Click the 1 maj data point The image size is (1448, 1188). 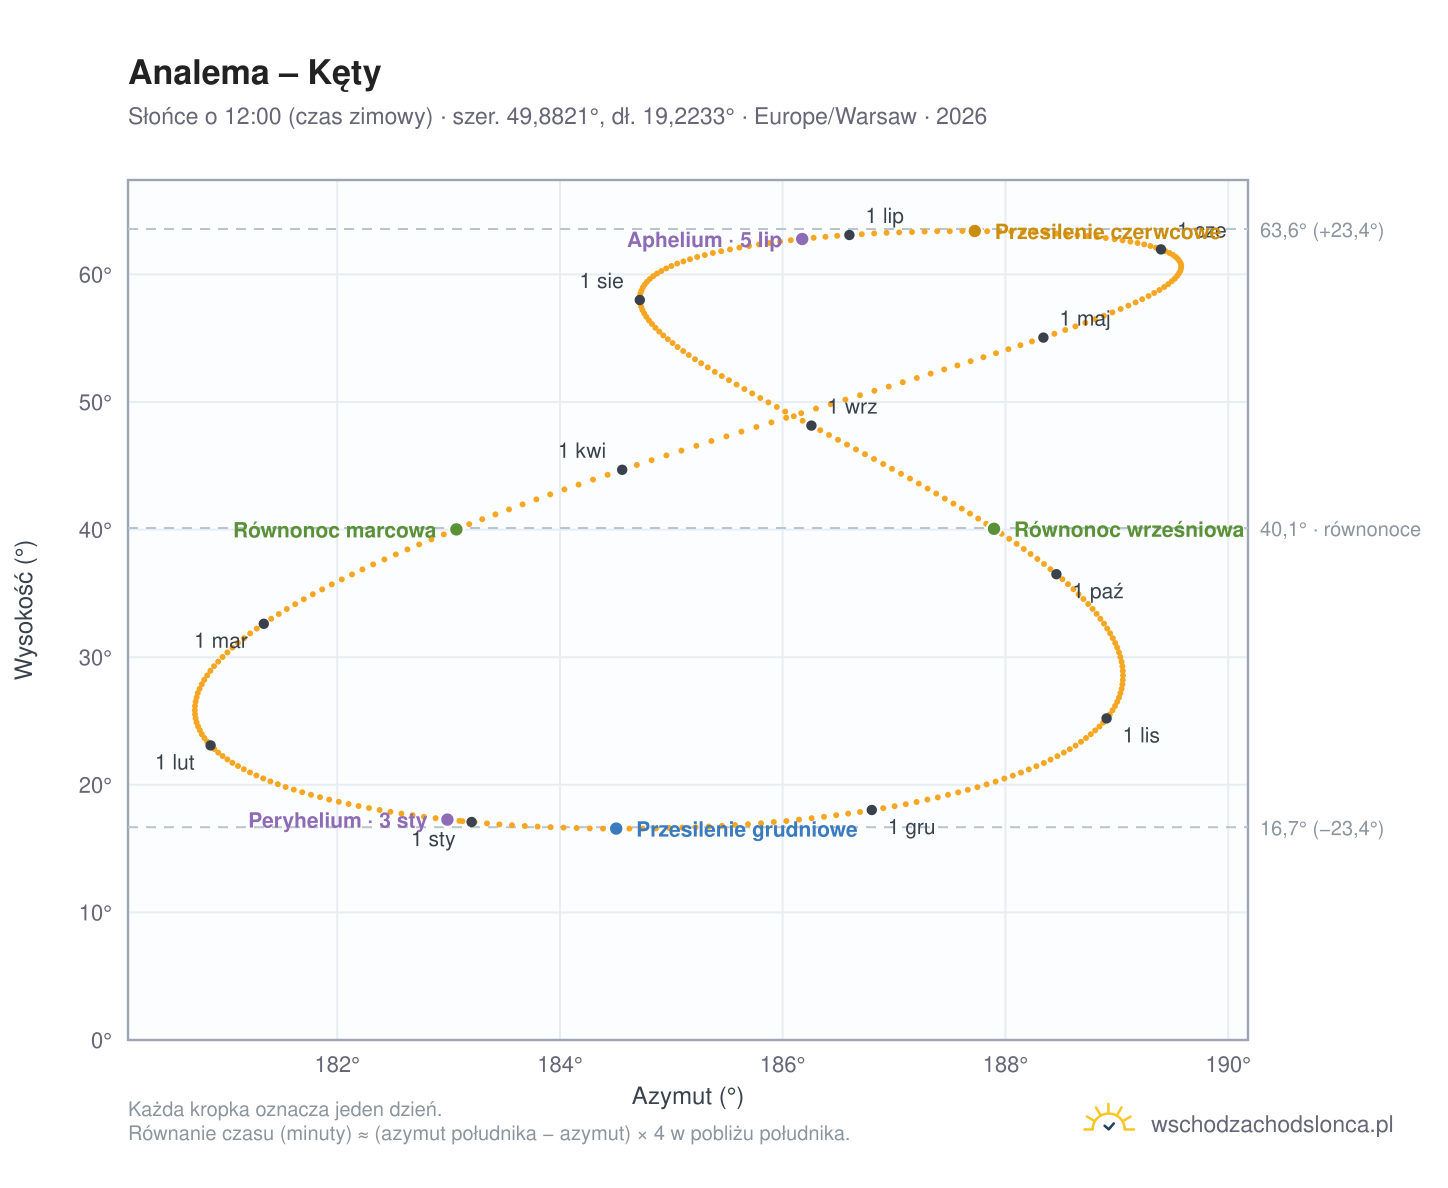click(1043, 337)
